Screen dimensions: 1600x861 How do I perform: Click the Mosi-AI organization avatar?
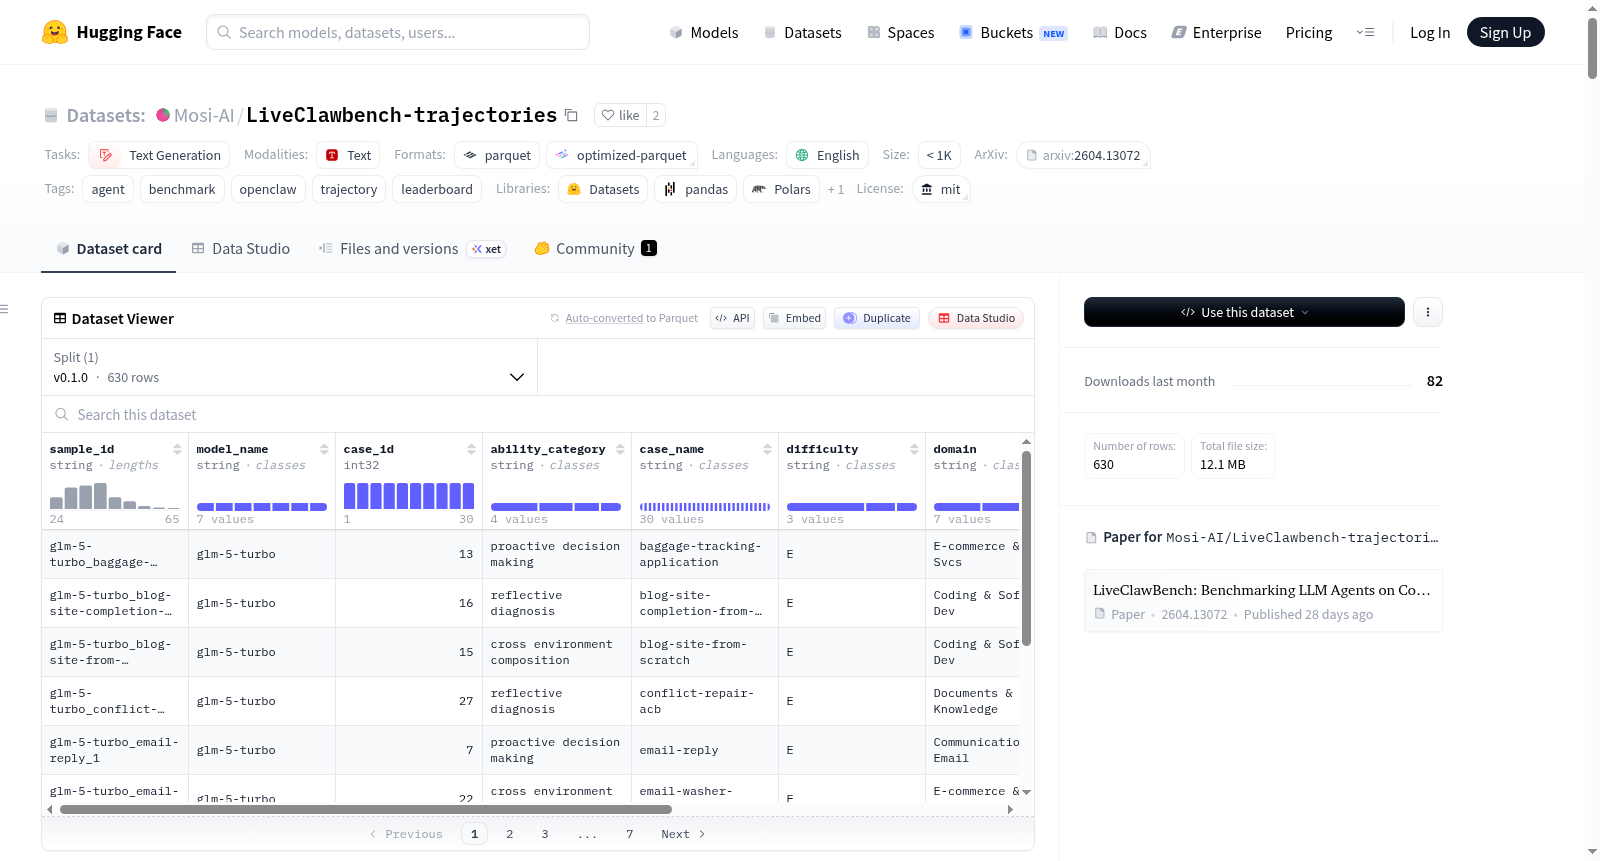pyautogui.click(x=163, y=115)
